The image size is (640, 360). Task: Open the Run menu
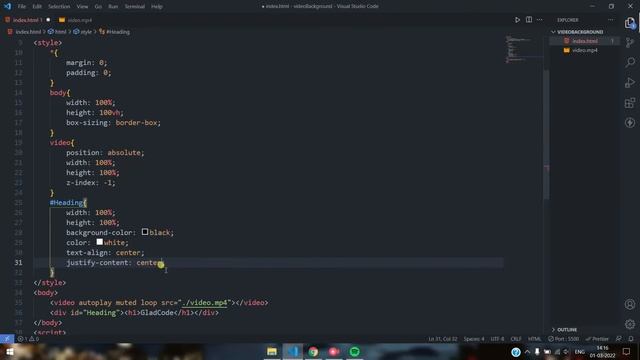113,6
